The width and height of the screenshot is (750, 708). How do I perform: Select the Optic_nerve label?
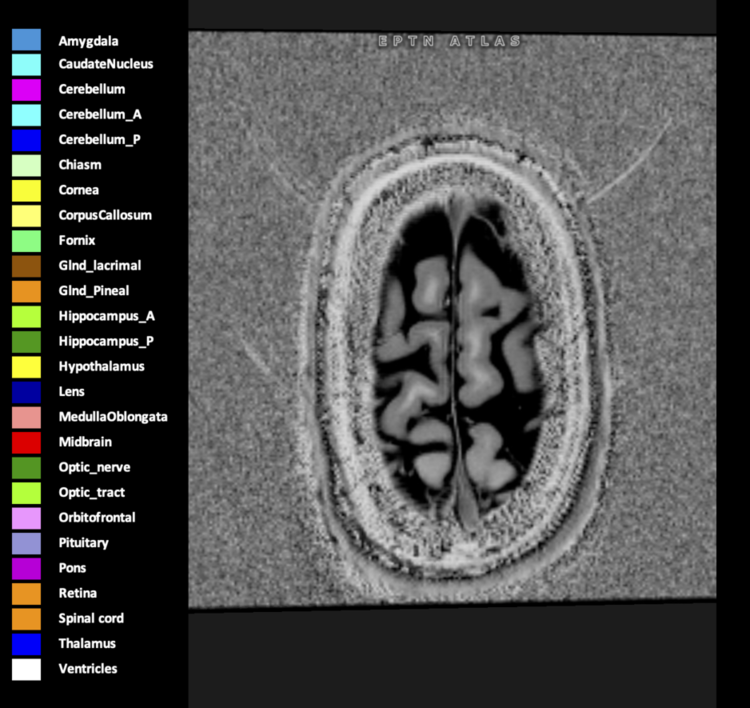coord(94,467)
